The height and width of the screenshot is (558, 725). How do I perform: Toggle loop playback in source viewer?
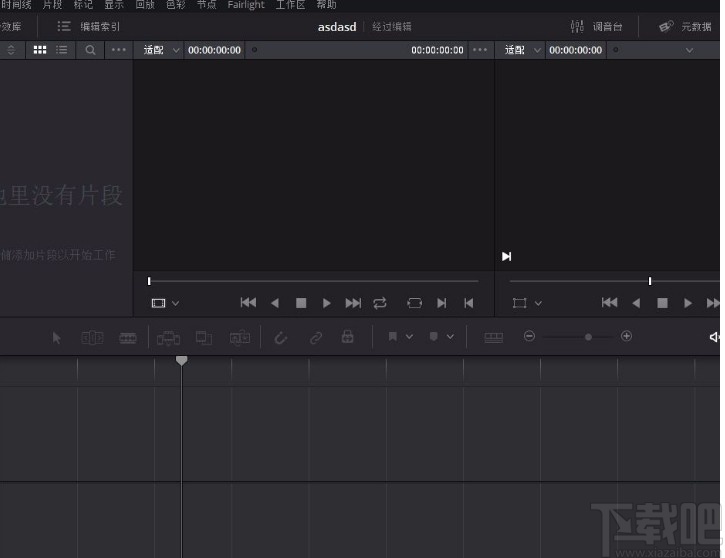point(380,303)
